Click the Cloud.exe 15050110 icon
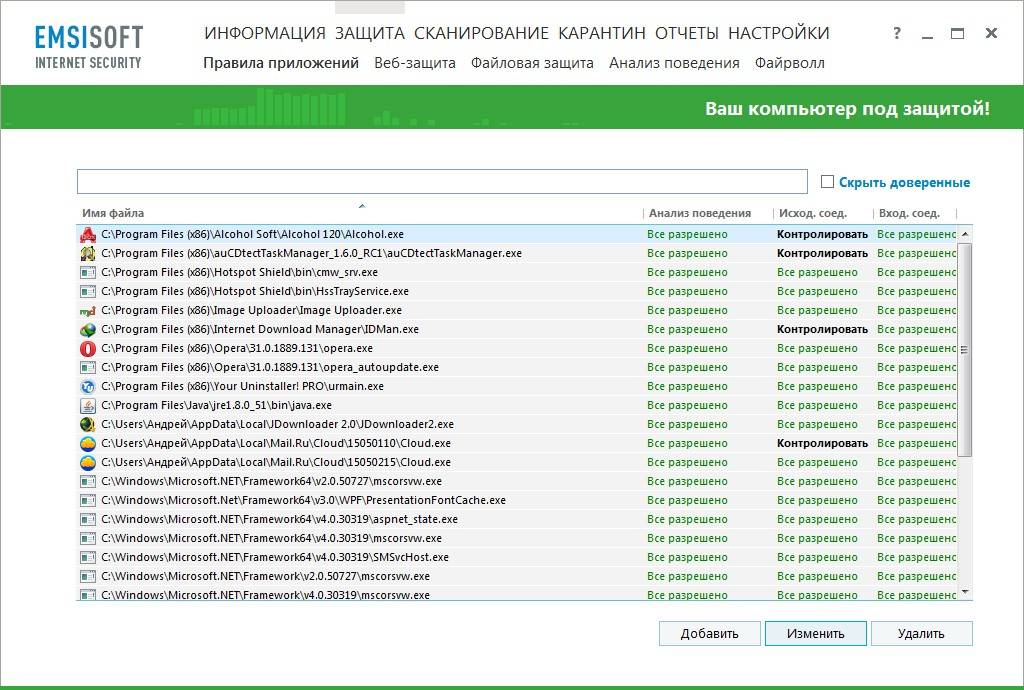Image resolution: width=1024 pixels, height=690 pixels. [88, 443]
